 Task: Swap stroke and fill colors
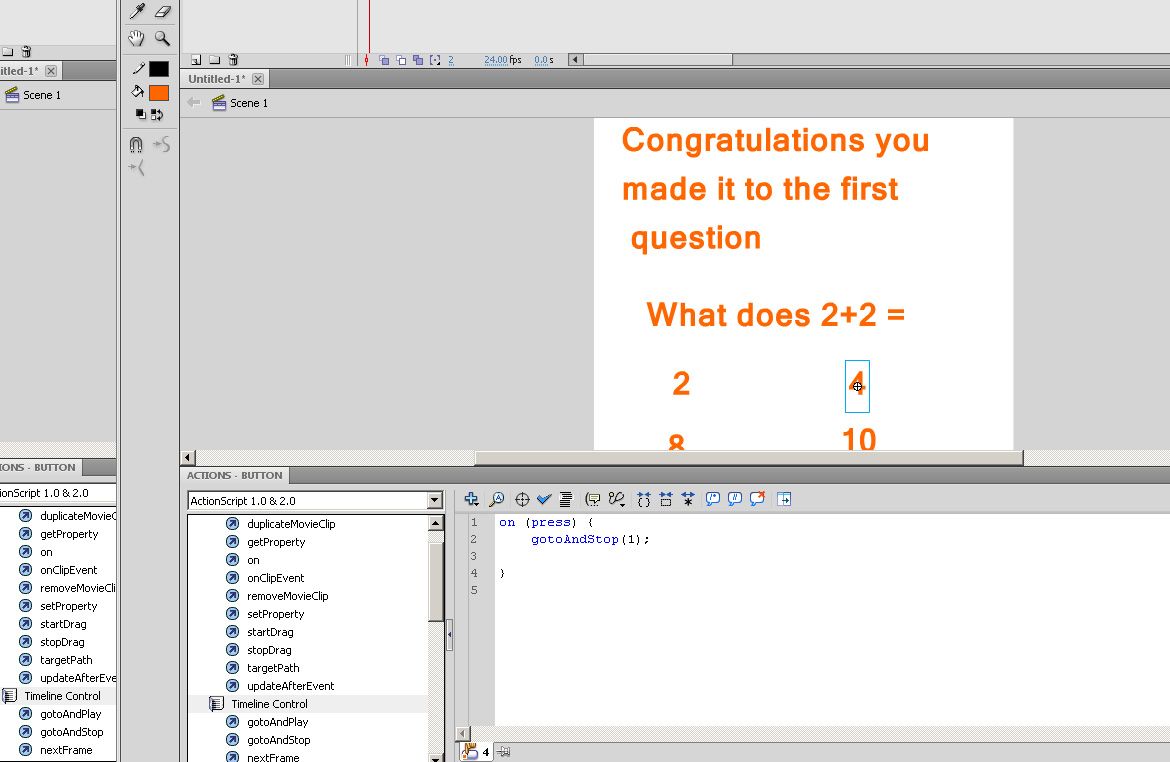[158, 113]
